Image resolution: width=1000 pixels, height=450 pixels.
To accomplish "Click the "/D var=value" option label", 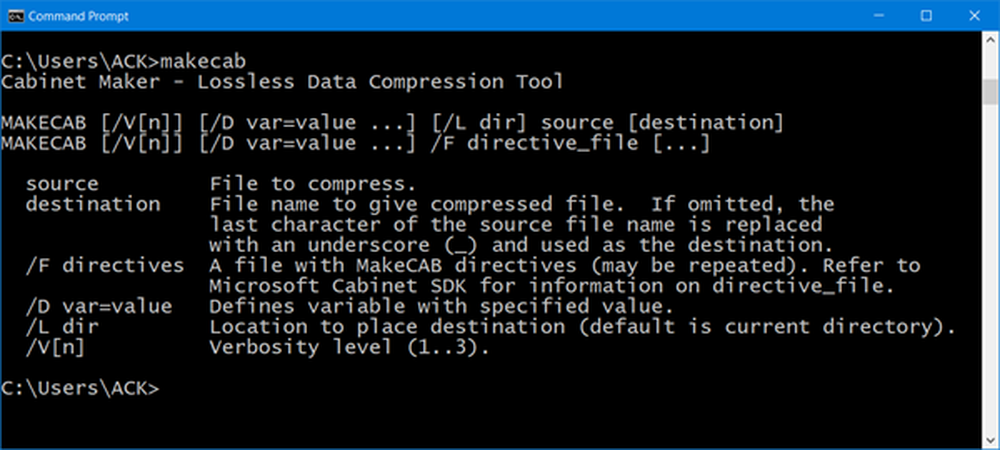I will point(98,306).
